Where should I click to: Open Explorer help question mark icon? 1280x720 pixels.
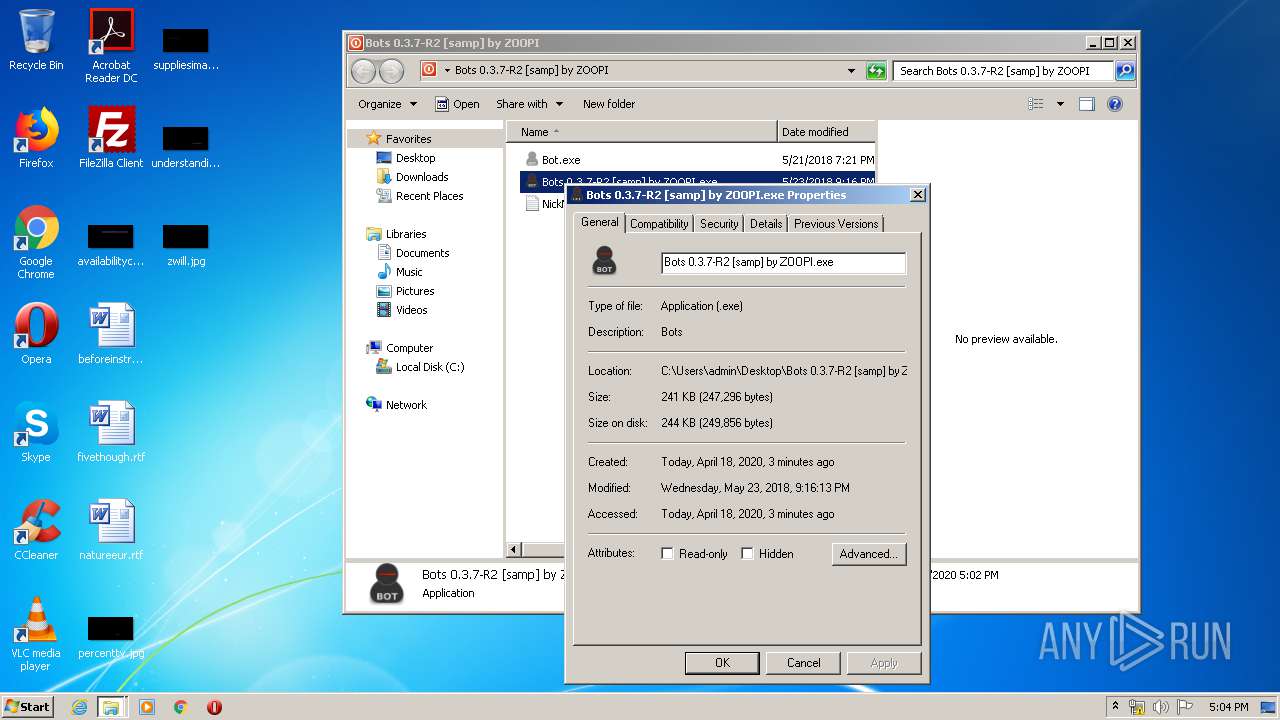pos(1115,104)
